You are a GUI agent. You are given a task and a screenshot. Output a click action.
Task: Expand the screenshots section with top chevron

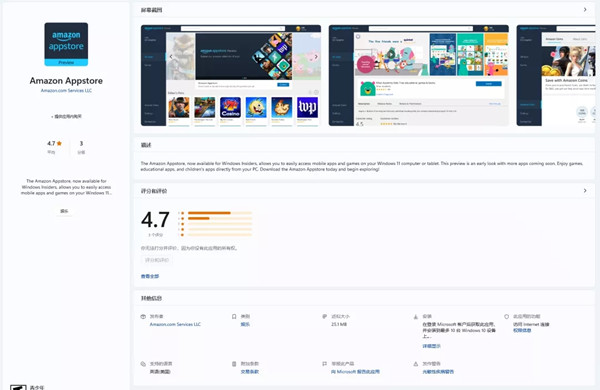[585, 10]
